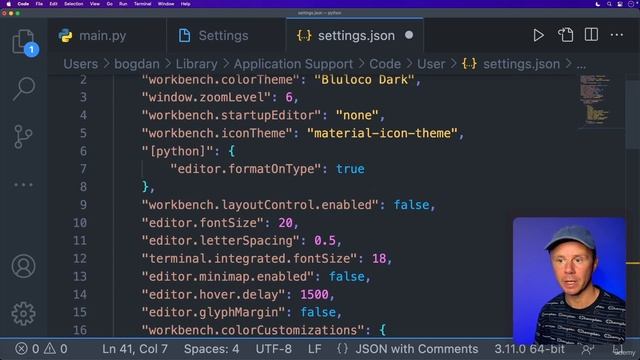Click the errors count icon in status bar

(21, 349)
